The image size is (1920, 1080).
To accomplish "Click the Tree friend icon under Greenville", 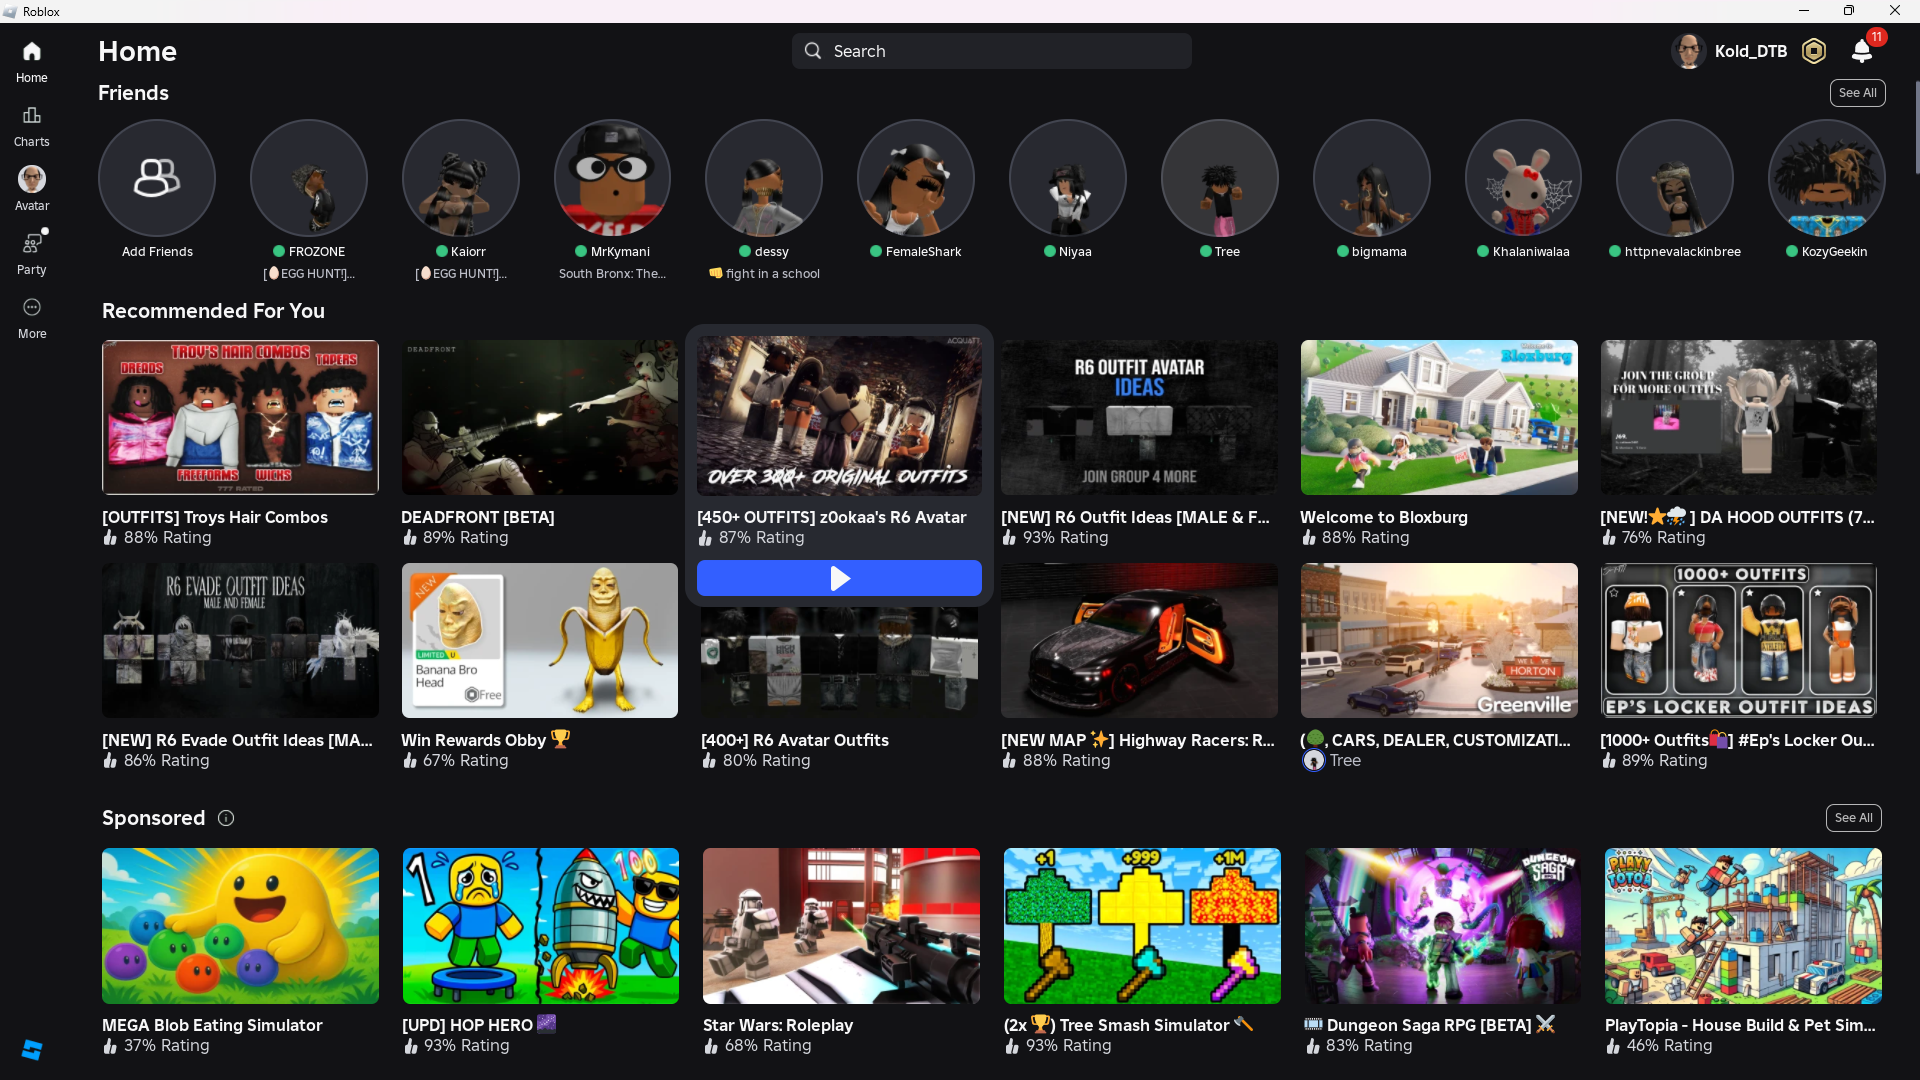I will [1314, 761].
